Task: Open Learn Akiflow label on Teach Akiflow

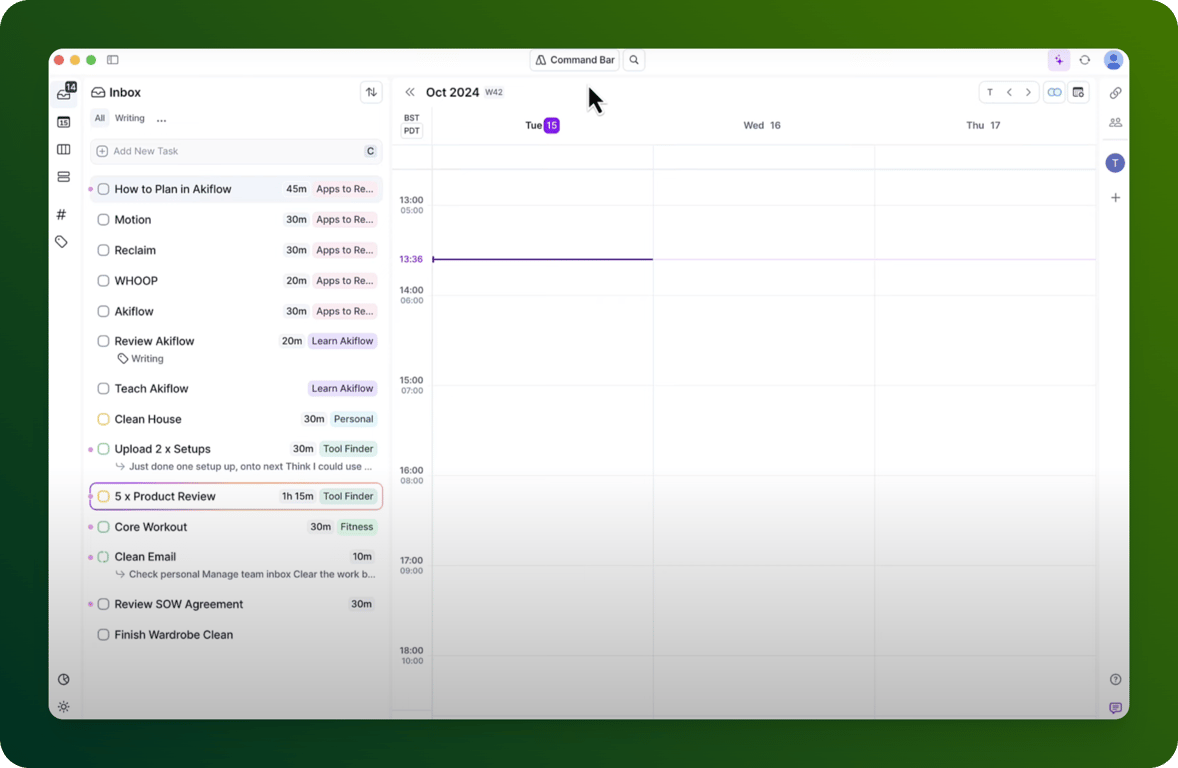Action: (343, 389)
